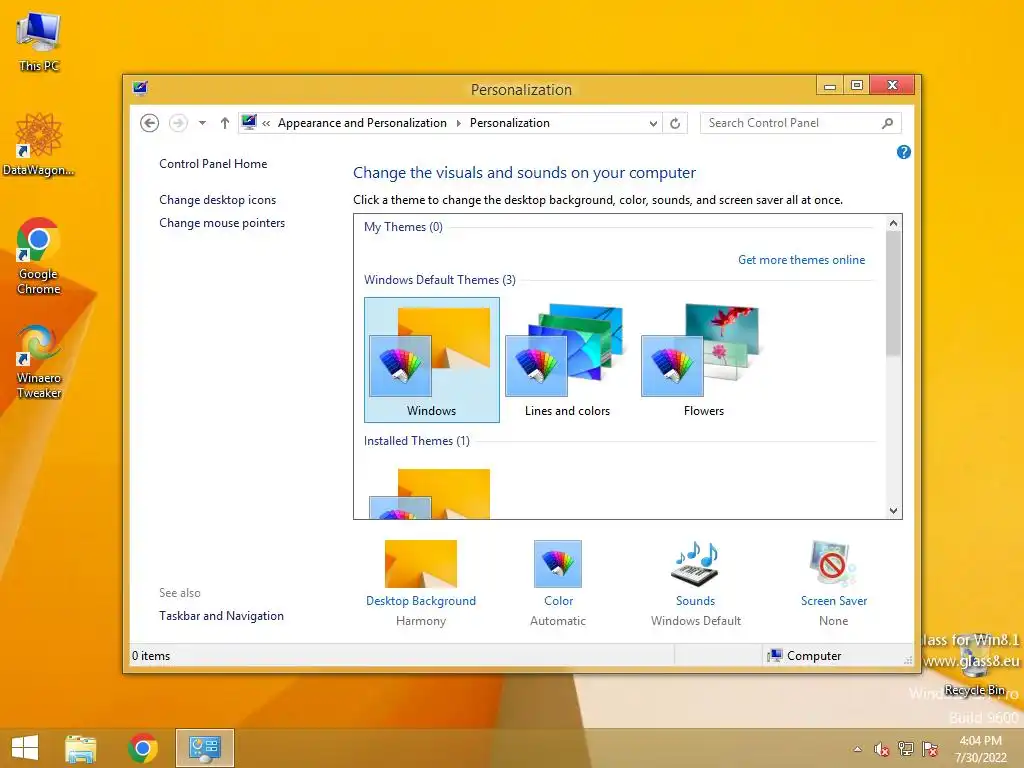Show hidden system tray icons
1024x768 pixels.
[857, 750]
